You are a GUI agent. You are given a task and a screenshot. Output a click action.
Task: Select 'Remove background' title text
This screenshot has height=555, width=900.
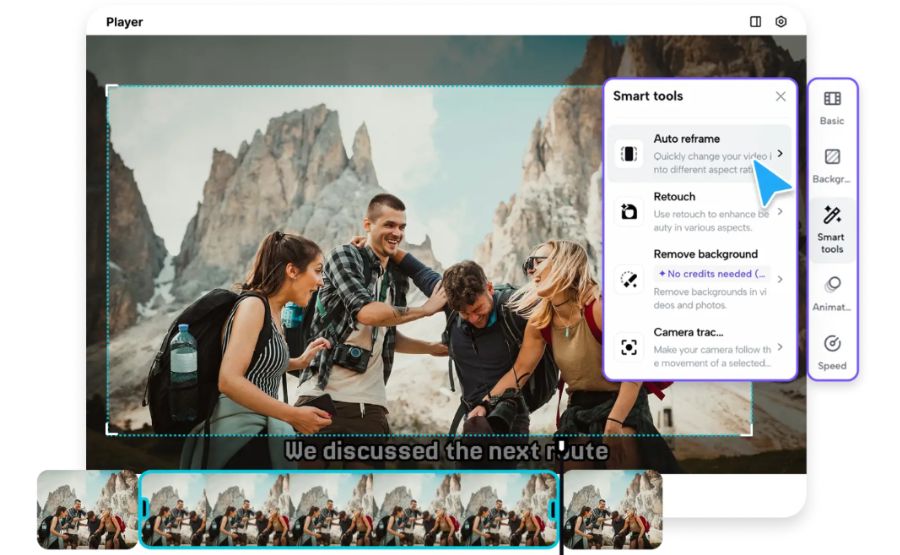pyautogui.click(x=705, y=254)
